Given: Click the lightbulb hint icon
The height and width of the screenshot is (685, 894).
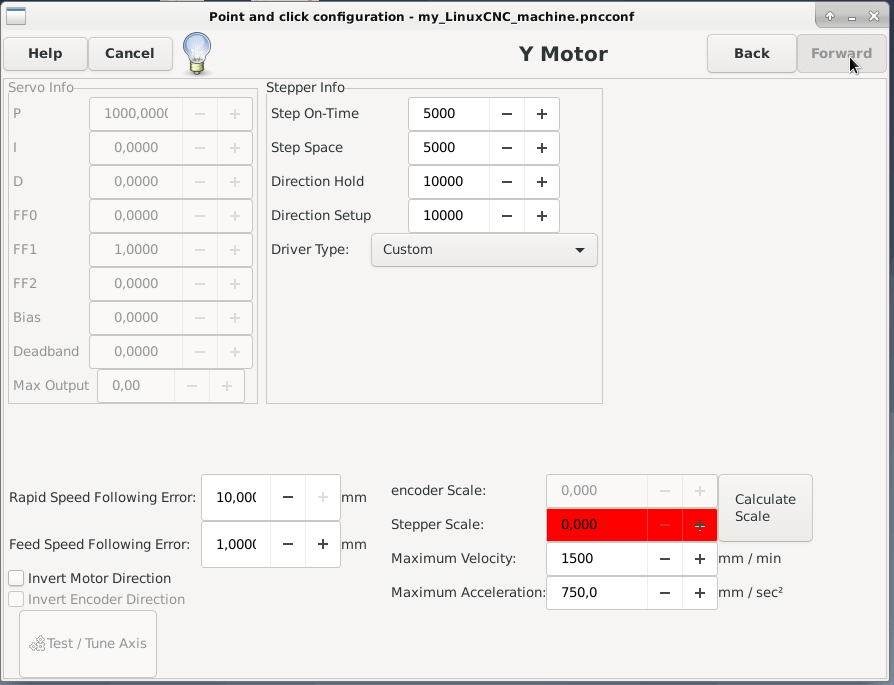Looking at the screenshot, I should click(197, 54).
